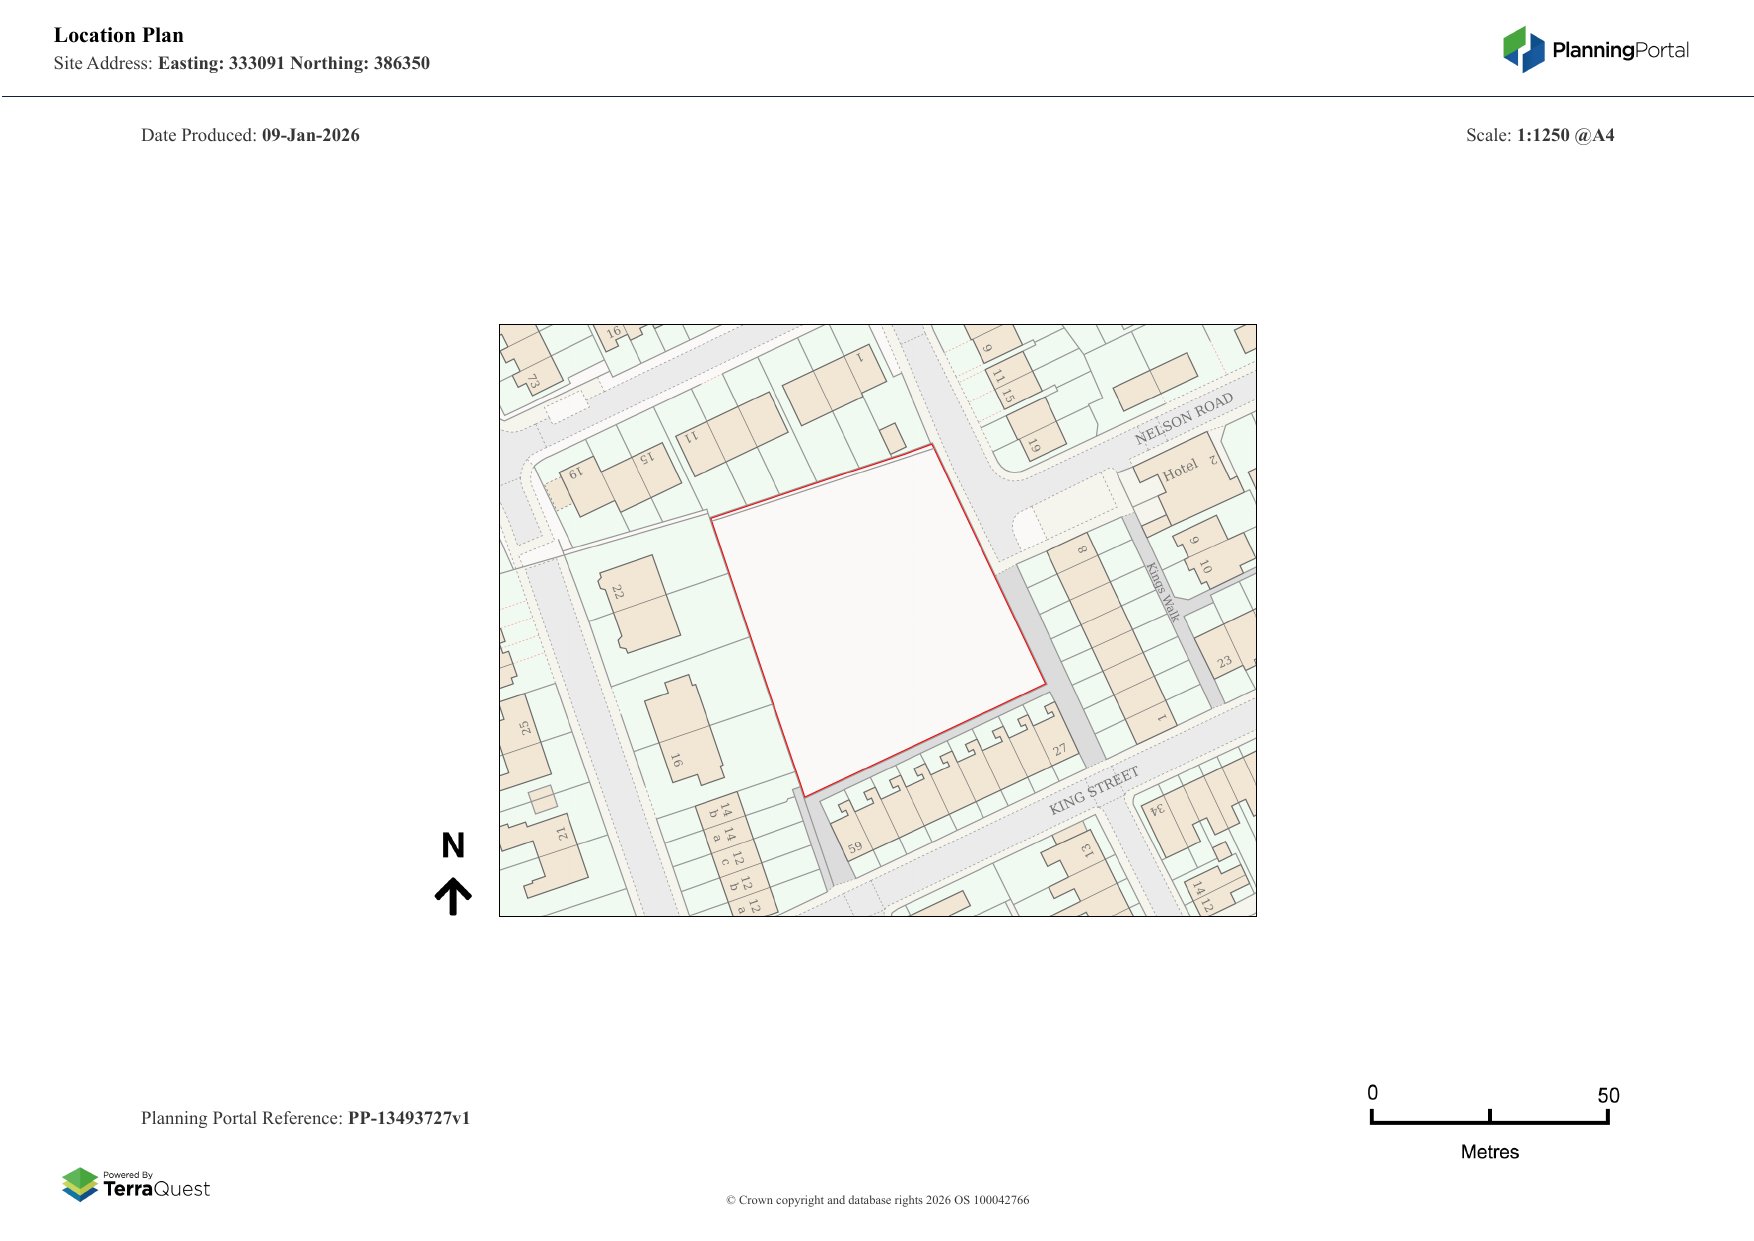
Task: Click the north arrow symbol
Action: coord(453,896)
